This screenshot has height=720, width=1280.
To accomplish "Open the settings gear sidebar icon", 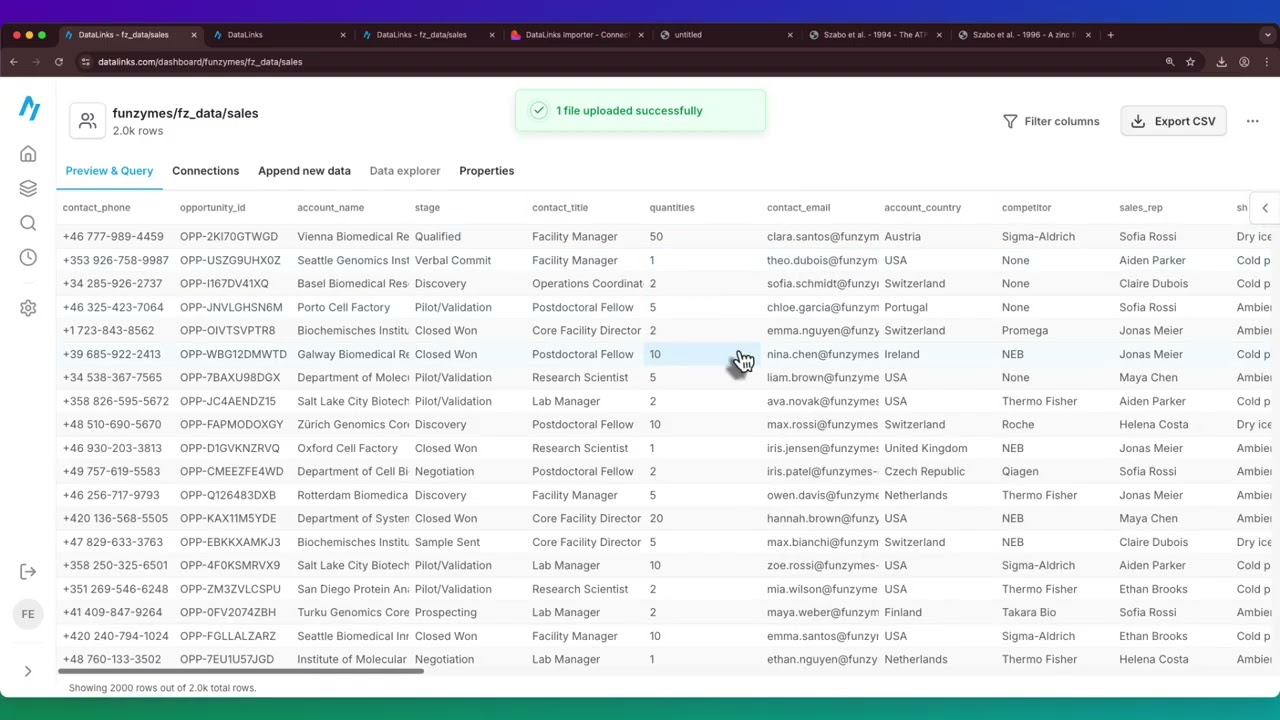I will click(28, 308).
